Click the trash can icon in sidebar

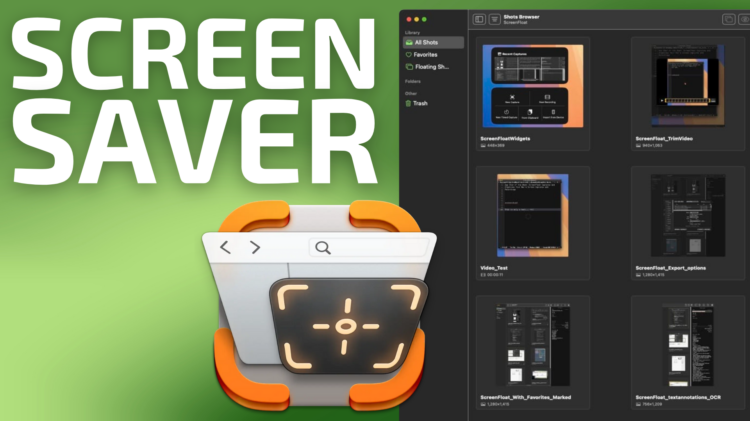point(408,103)
